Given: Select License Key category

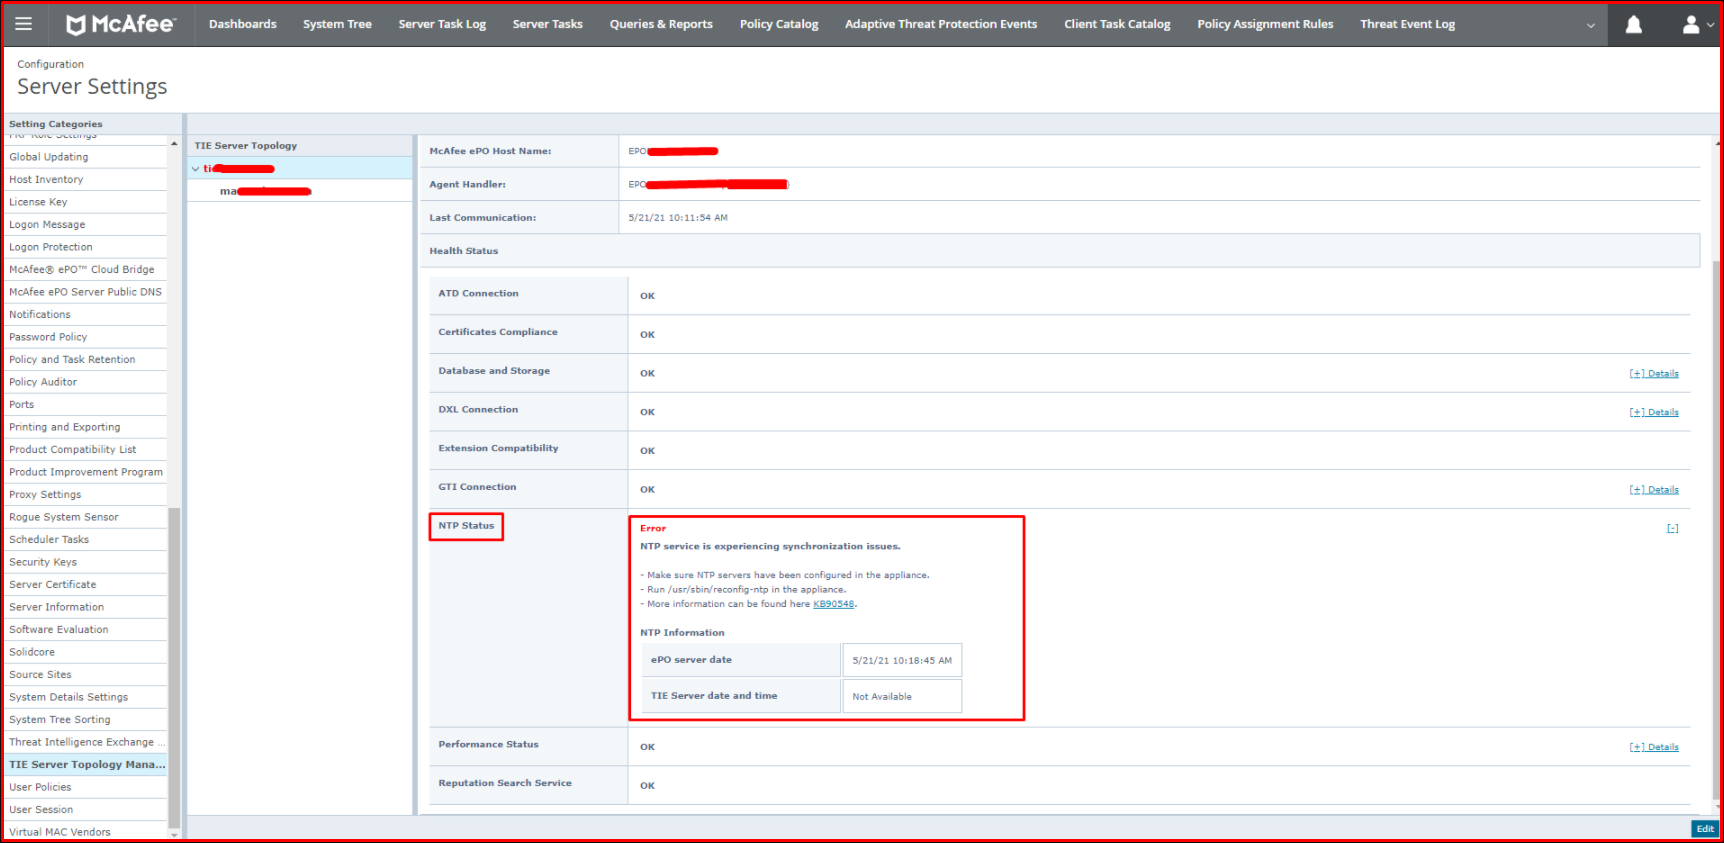Looking at the screenshot, I should click(x=85, y=202).
